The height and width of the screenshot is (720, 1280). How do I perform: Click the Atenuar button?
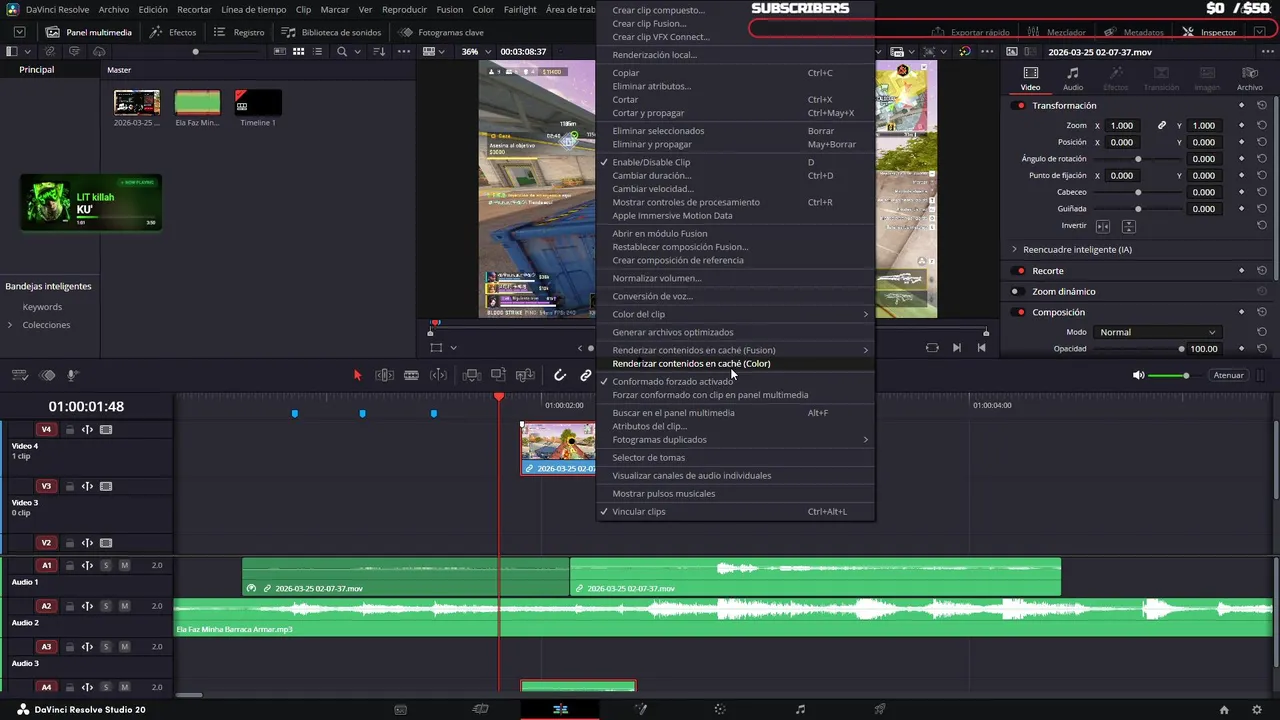(x=1228, y=375)
